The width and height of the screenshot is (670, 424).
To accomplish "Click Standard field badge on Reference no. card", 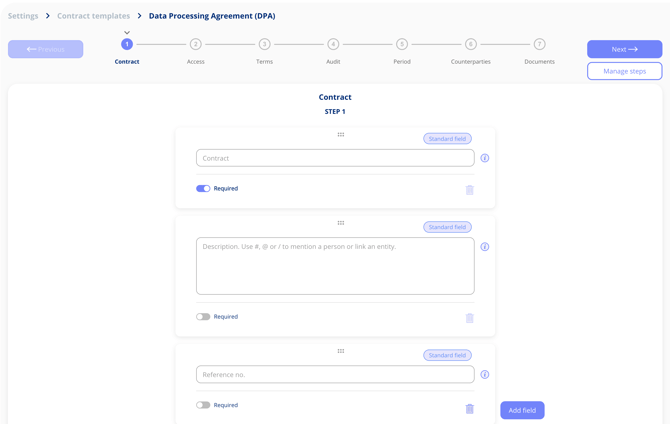I will (447, 355).
